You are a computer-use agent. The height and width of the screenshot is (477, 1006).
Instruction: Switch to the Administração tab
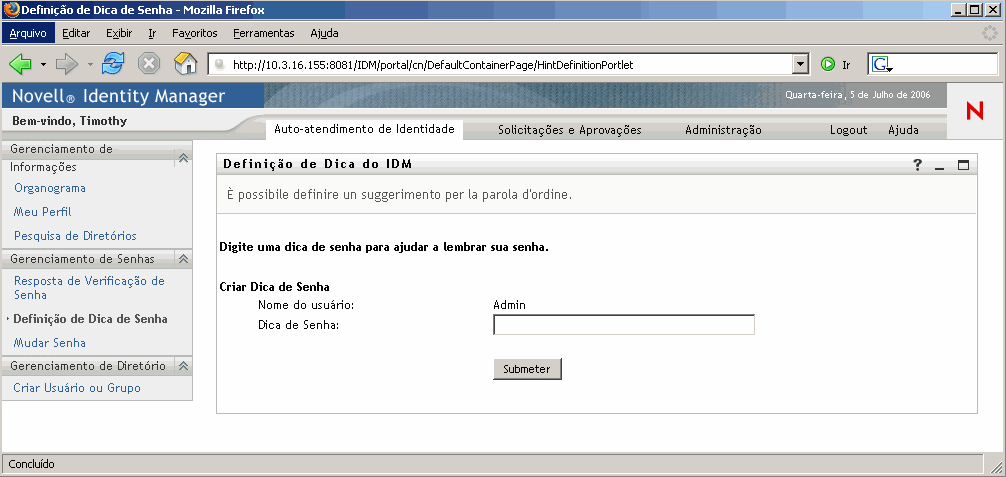pos(723,130)
